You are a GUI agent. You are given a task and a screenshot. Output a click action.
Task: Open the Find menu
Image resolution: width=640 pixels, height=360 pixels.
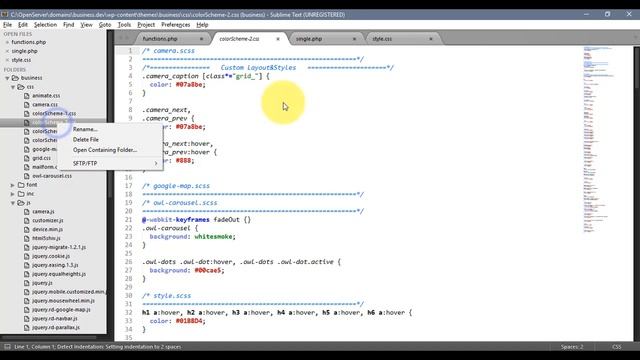[x=69, y=25]
